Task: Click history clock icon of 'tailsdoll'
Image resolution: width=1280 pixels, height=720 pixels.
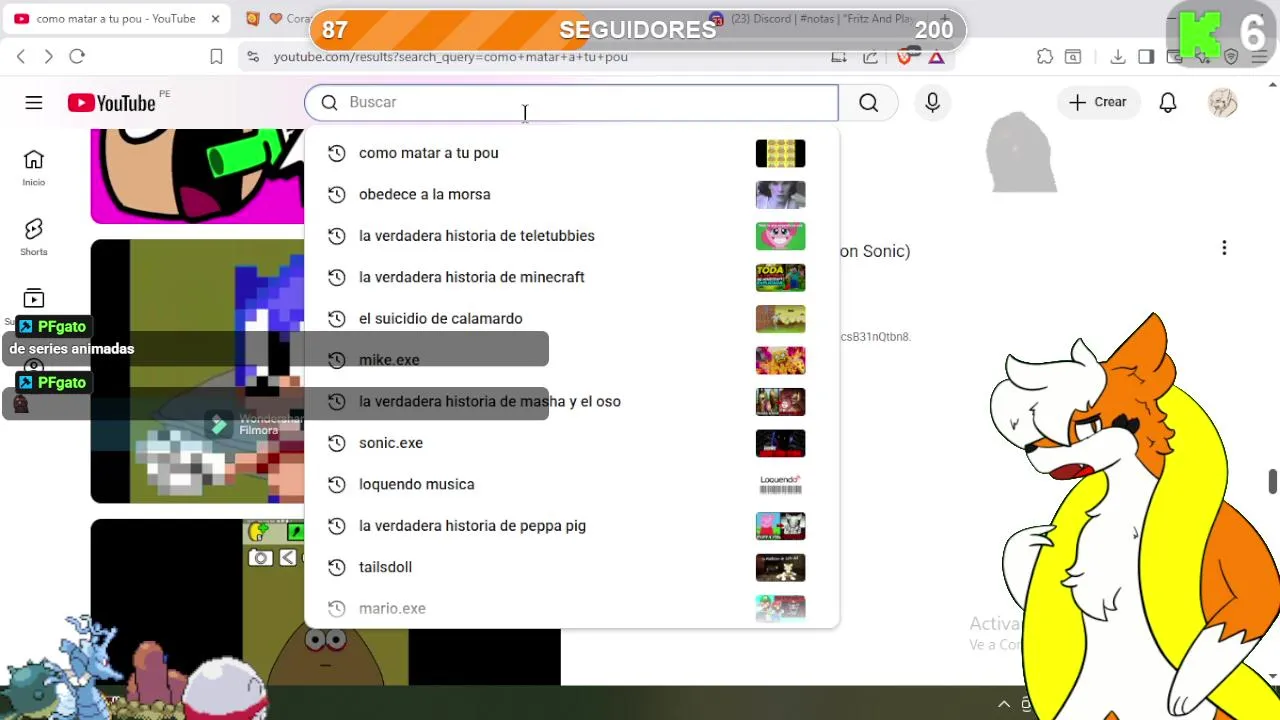Action: [337, 567]
